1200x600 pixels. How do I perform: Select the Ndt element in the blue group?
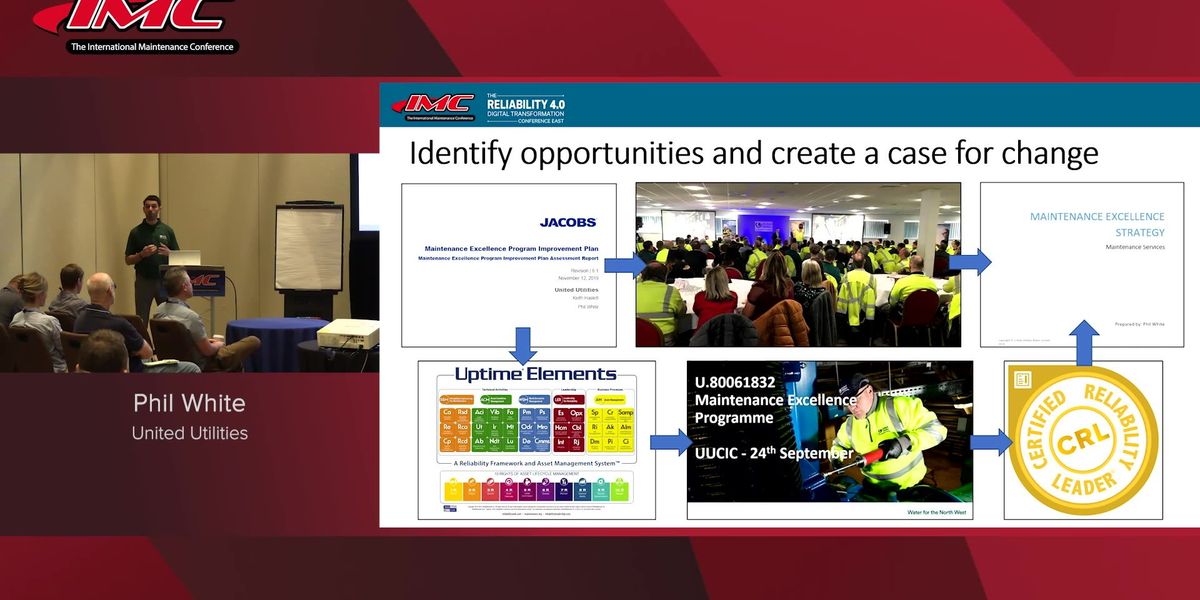[493, 441]
